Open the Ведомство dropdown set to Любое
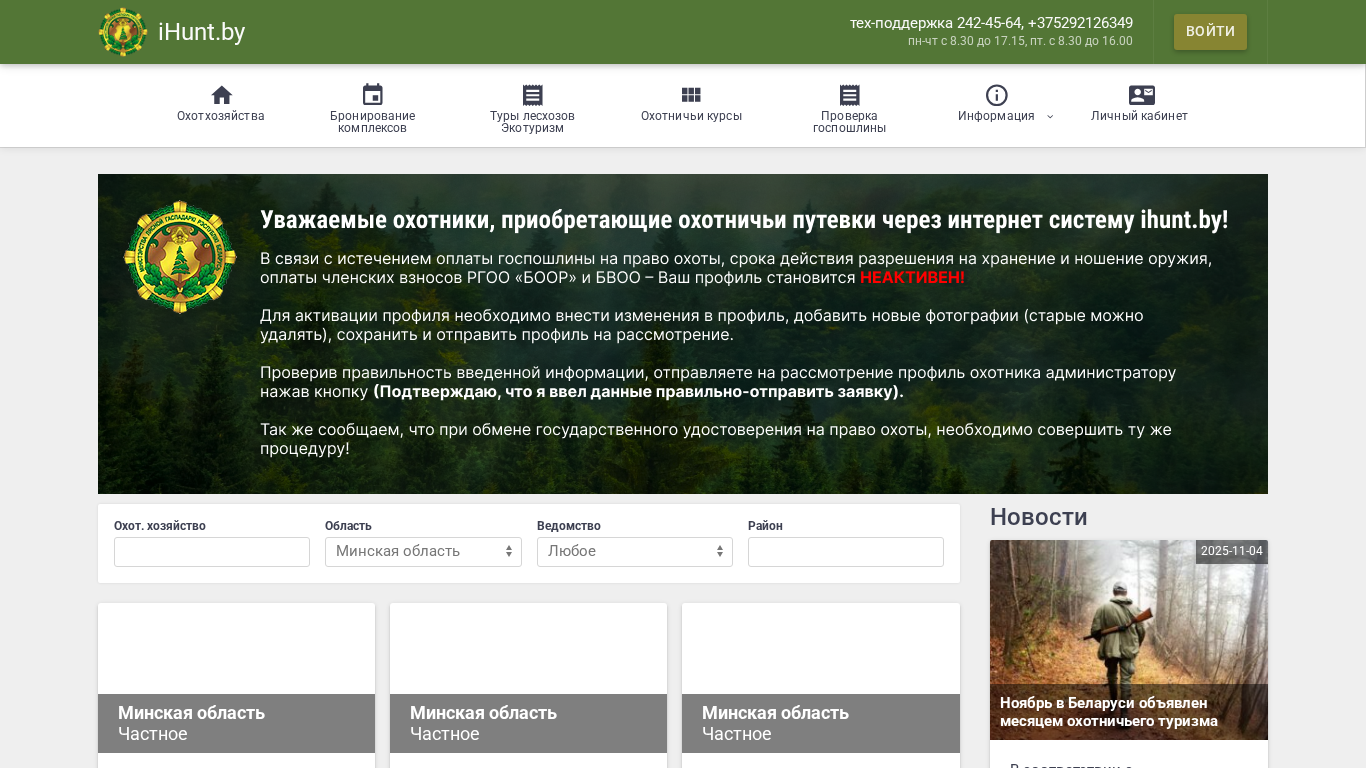 (x=634, y=552)
